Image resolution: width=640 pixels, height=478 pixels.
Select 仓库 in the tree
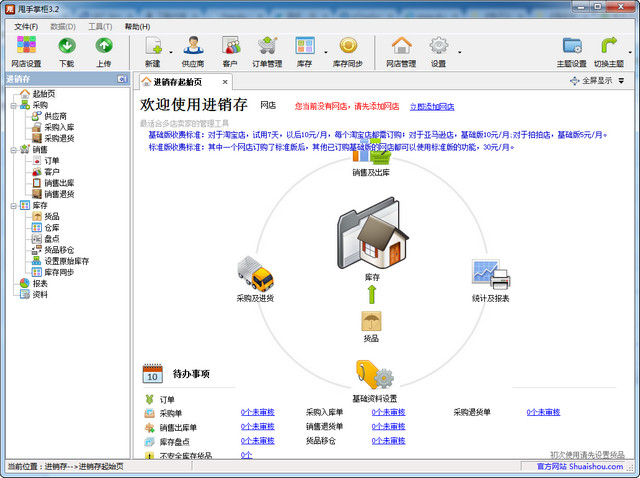[51, 228]
